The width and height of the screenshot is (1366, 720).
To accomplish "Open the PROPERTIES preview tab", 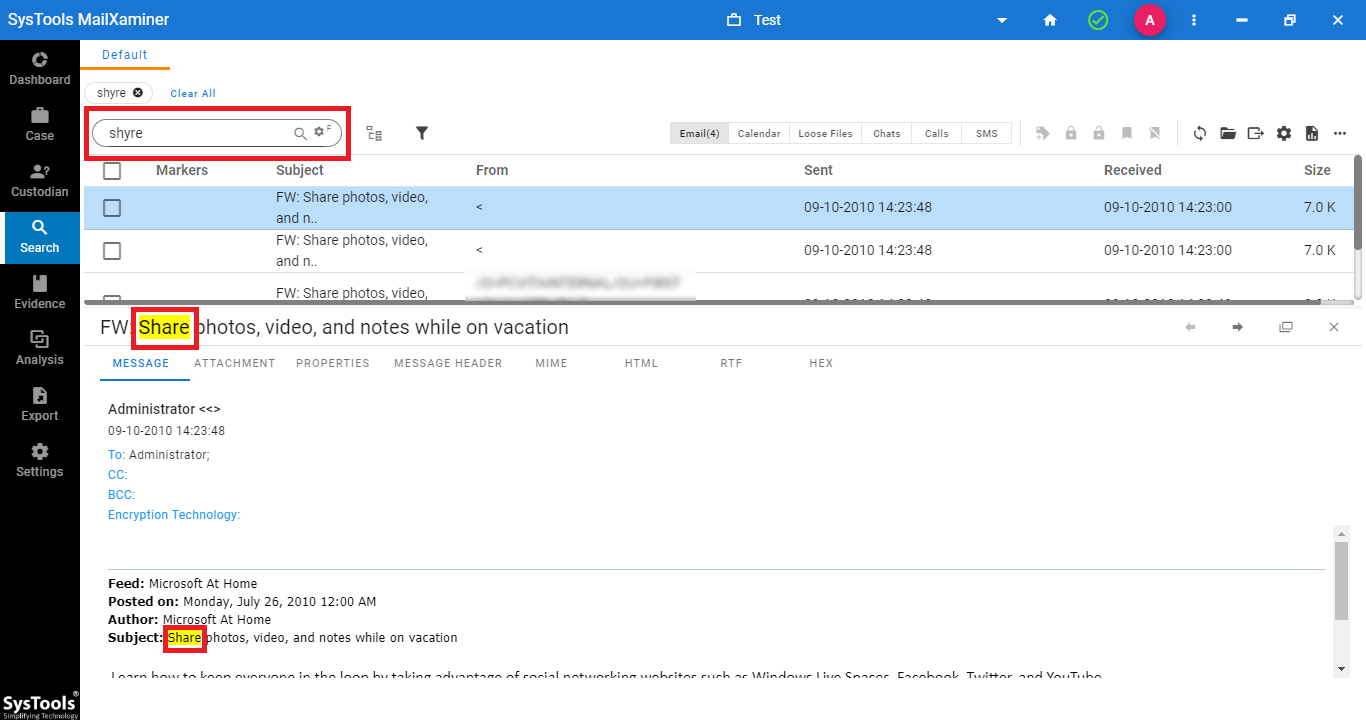I will tap(333, 363).
